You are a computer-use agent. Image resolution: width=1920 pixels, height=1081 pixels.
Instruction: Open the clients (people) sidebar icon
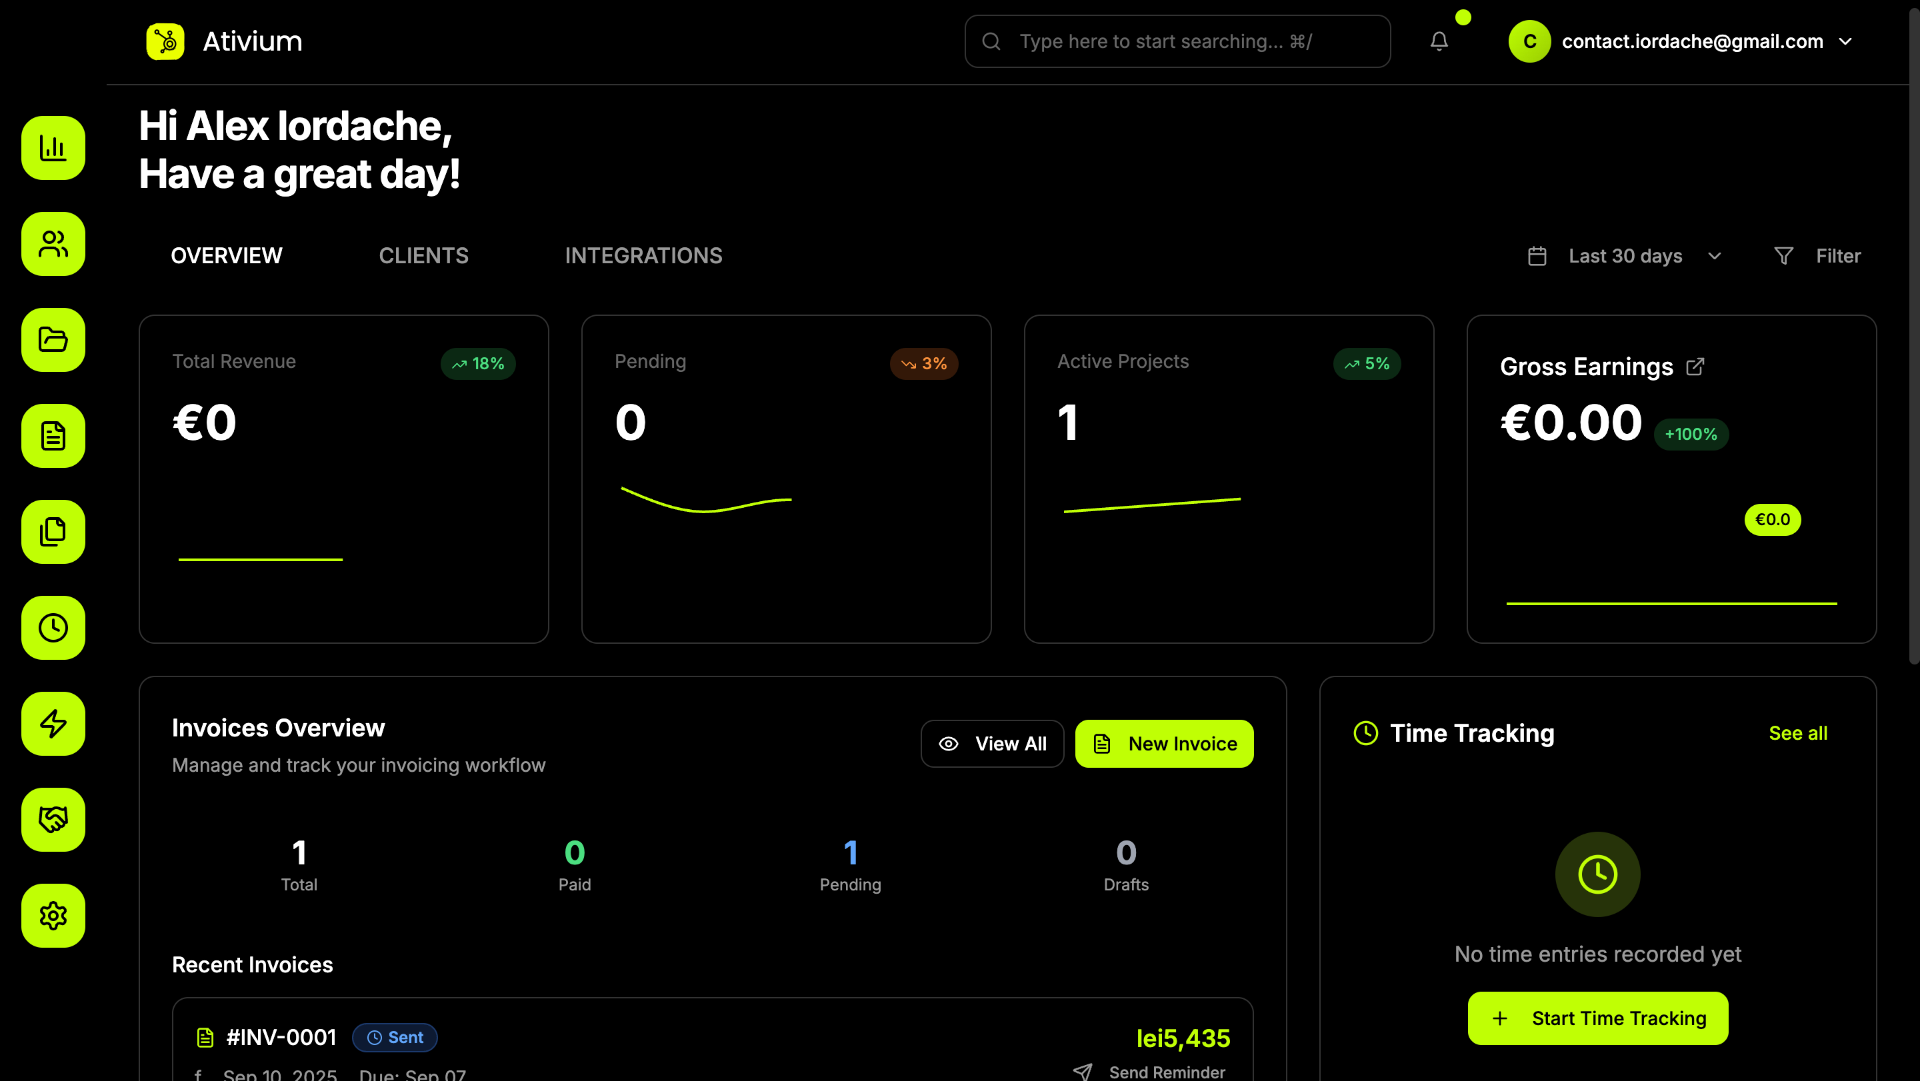click(x=53, y=244)
